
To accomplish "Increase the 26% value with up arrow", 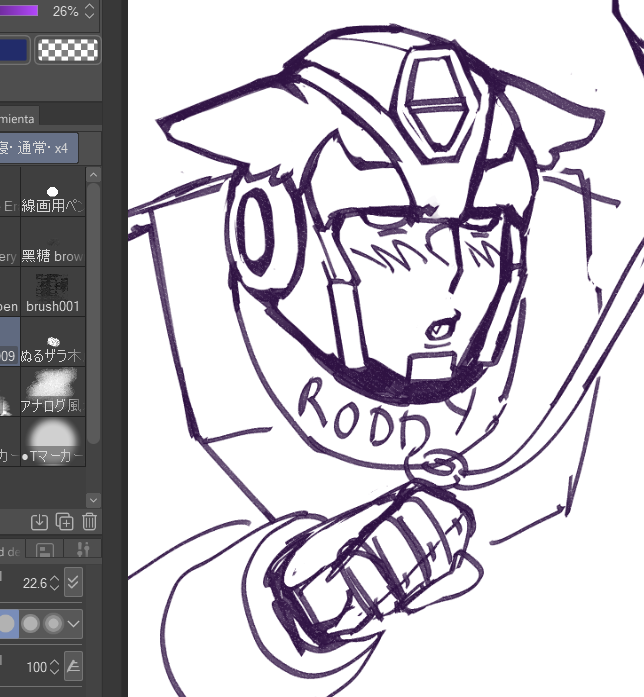I will click(x=89, y=6).
